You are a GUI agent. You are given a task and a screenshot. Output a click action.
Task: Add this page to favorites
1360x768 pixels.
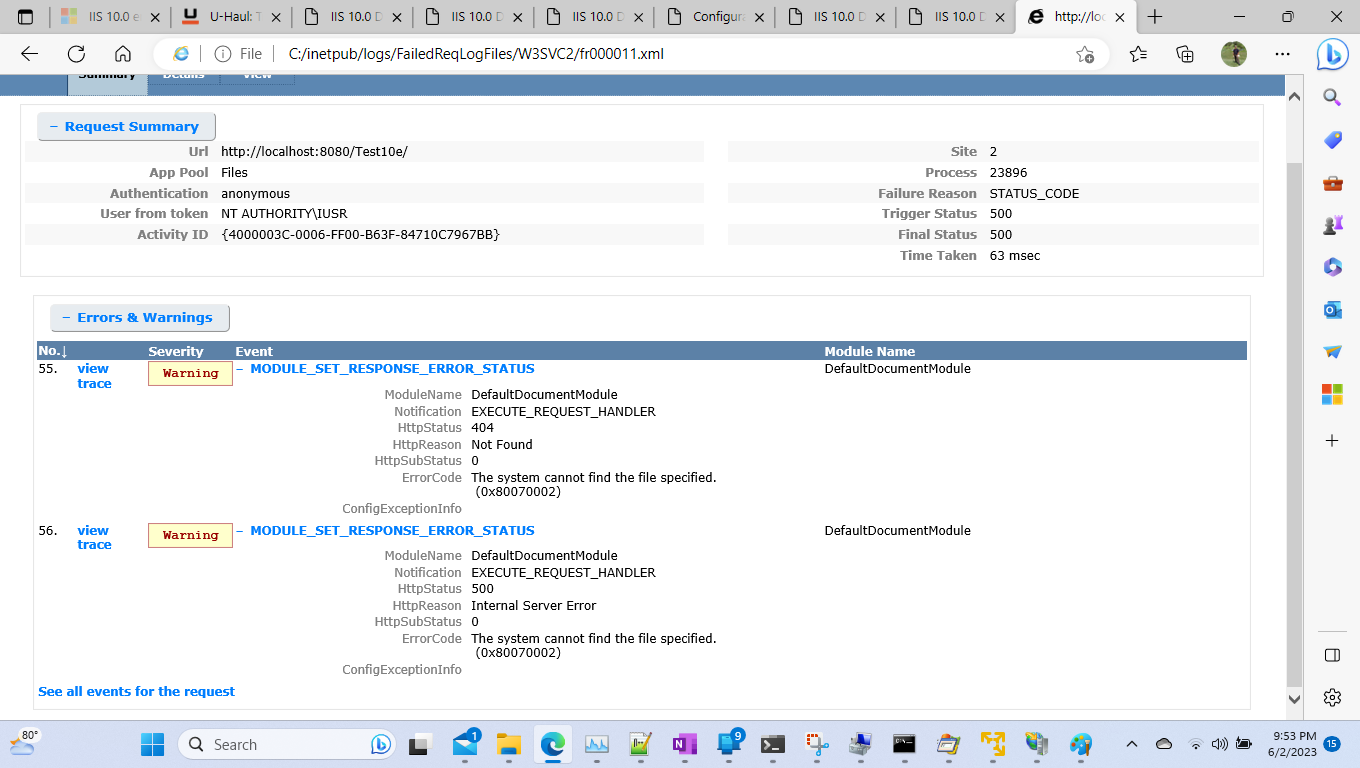[1084, 54]
